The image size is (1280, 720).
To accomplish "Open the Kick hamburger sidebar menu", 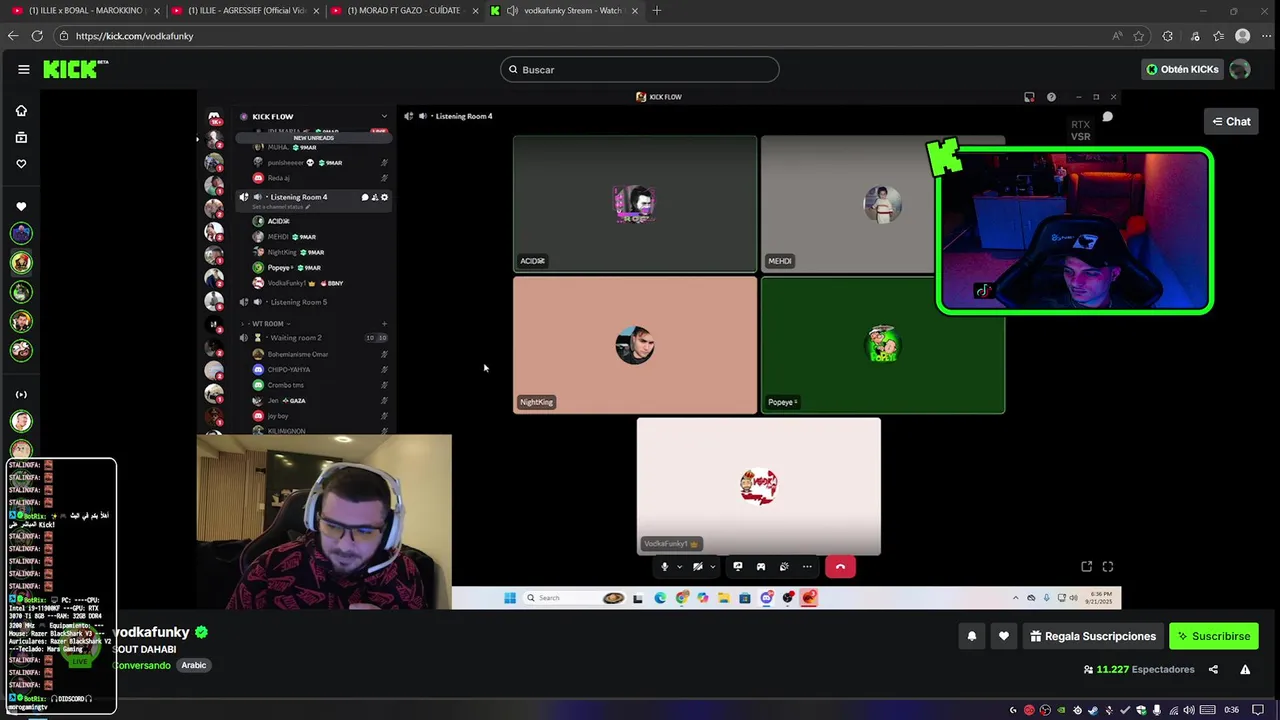I will [23, 69].
